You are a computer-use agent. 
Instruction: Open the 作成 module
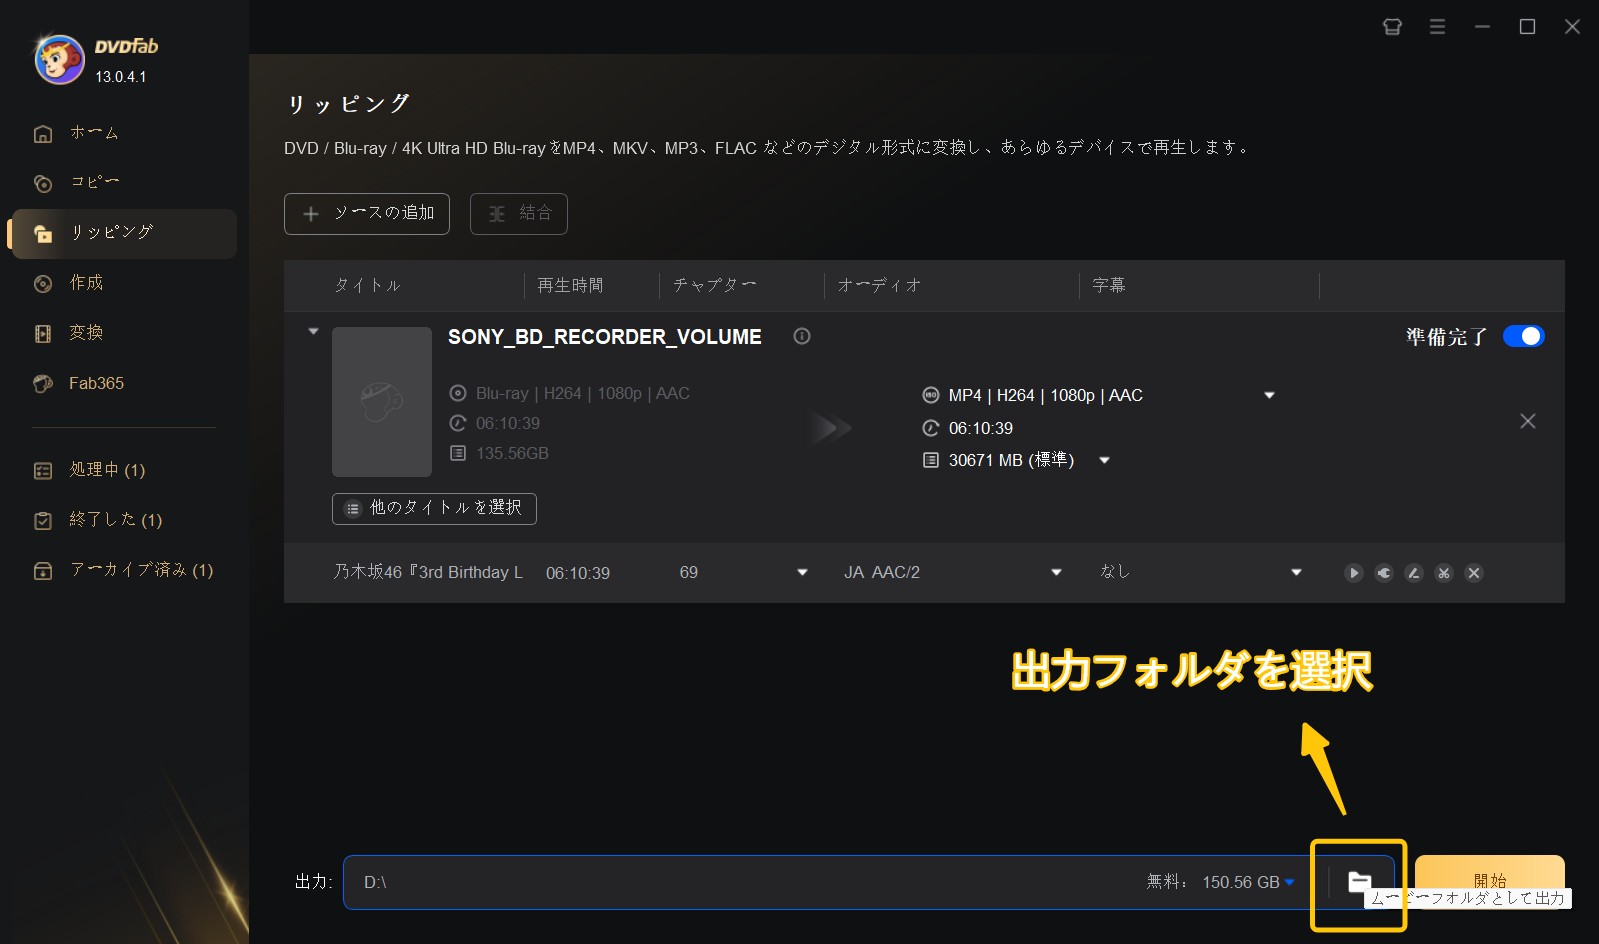click(86, 283)
